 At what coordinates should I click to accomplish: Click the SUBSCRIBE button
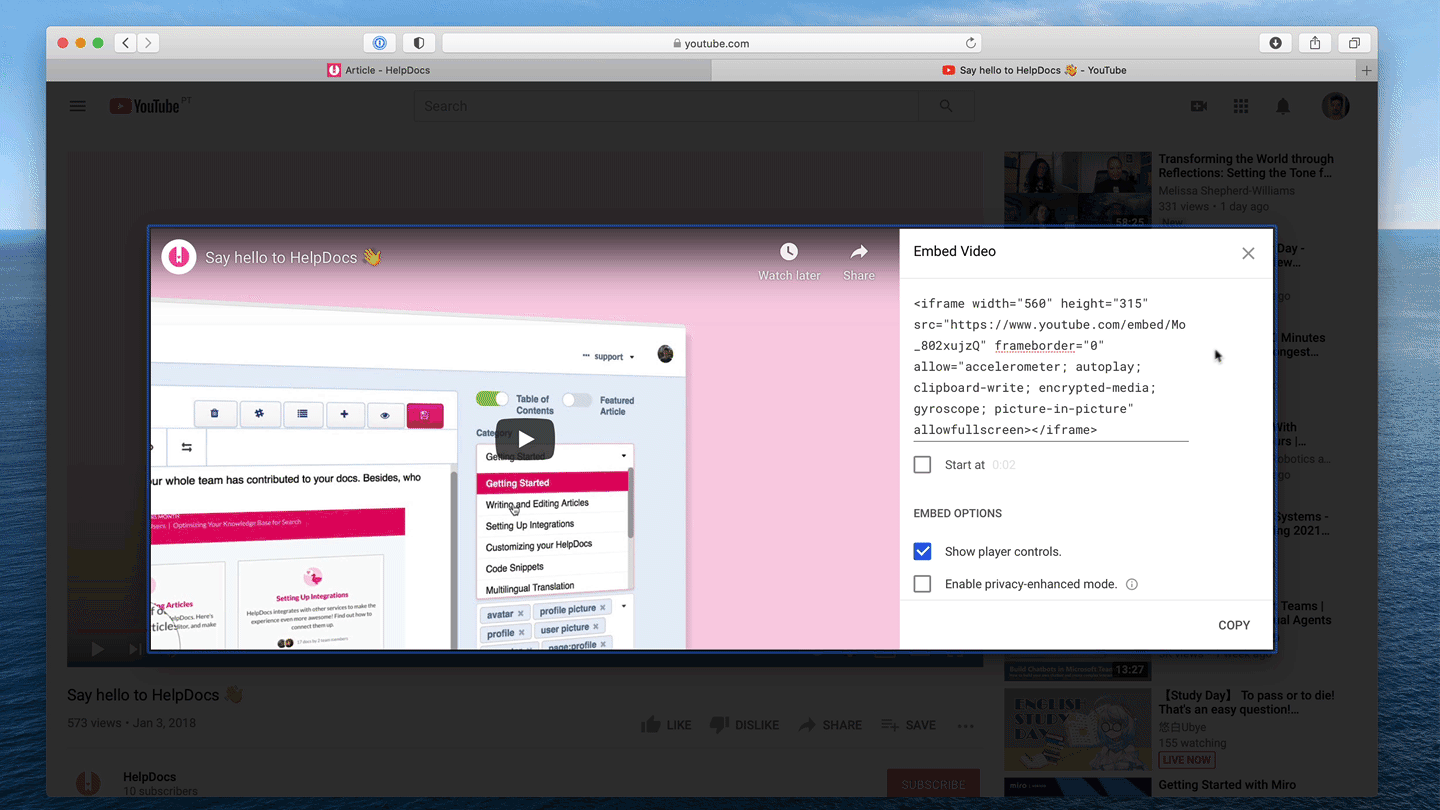click(x=933, y=784)
